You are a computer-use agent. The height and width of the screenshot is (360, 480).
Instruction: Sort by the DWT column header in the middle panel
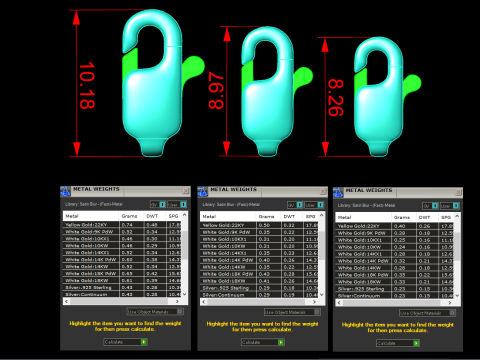[292, 216]
